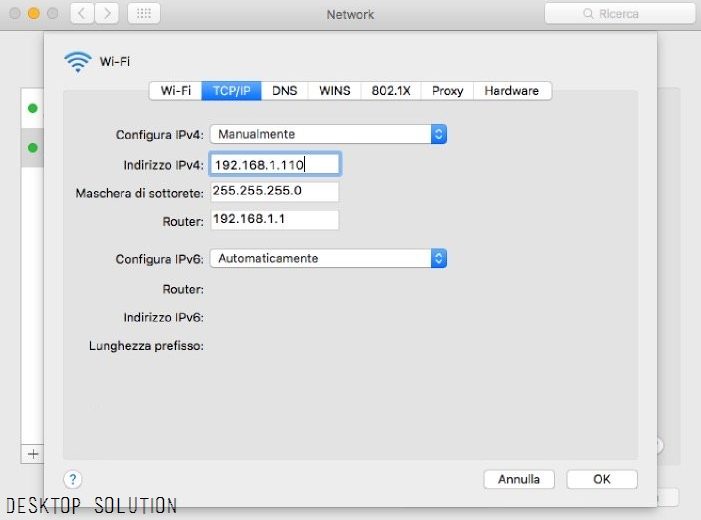Click the Wi-Fi signal icon in panel header
This screenshot has width=701, height=520.
pos(78,62)
